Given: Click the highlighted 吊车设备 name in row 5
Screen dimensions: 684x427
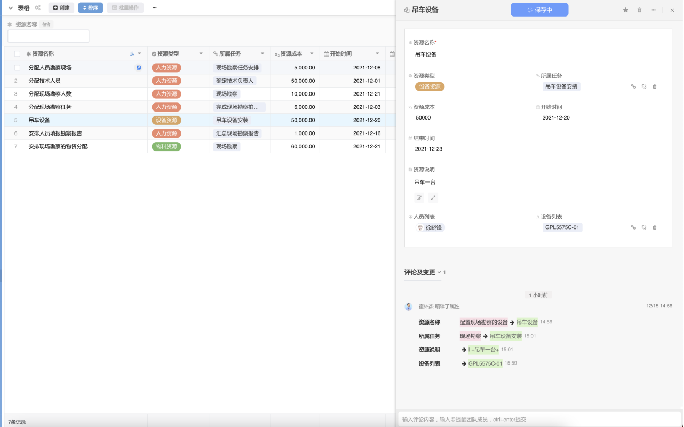Looking at the screenshot, I should pyautogui.click(x=39, y=120).
